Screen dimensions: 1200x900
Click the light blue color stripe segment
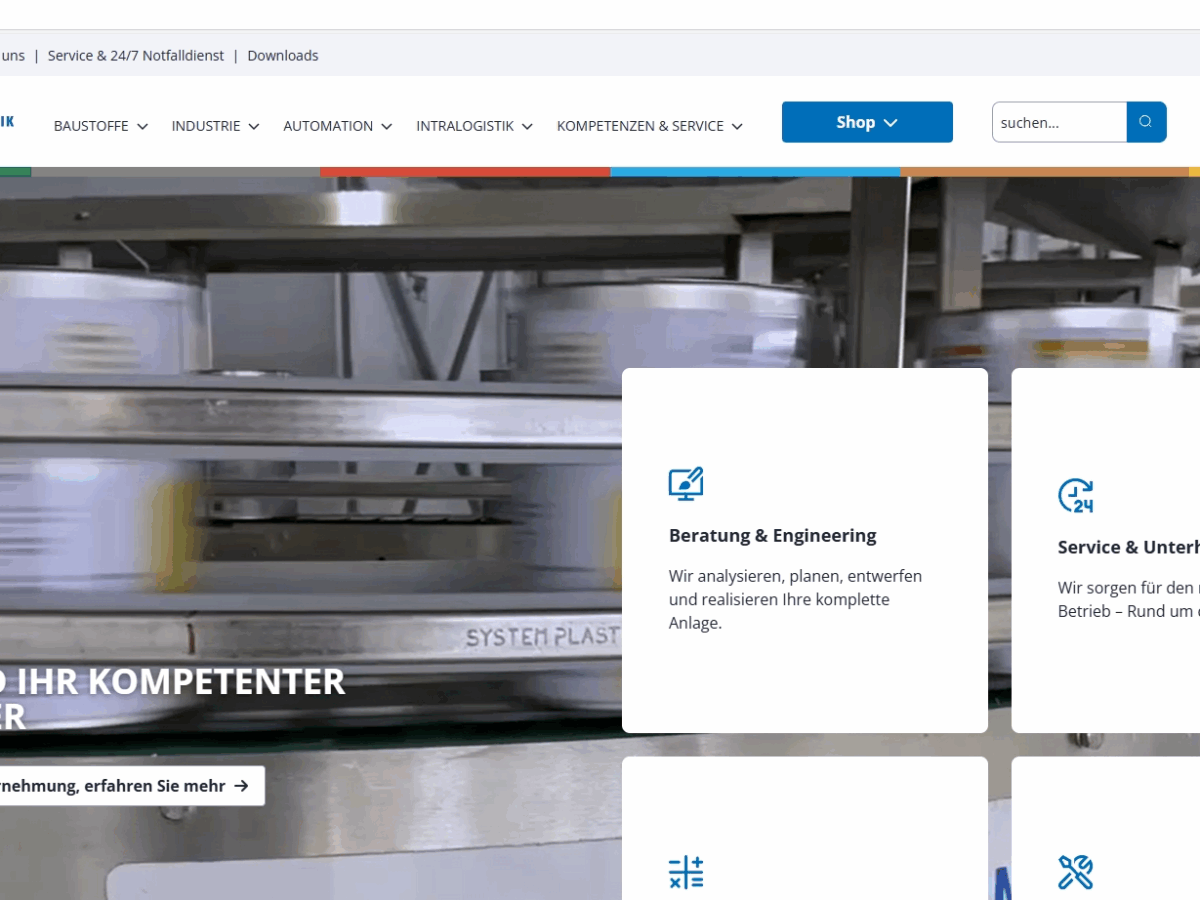(755, 172)
